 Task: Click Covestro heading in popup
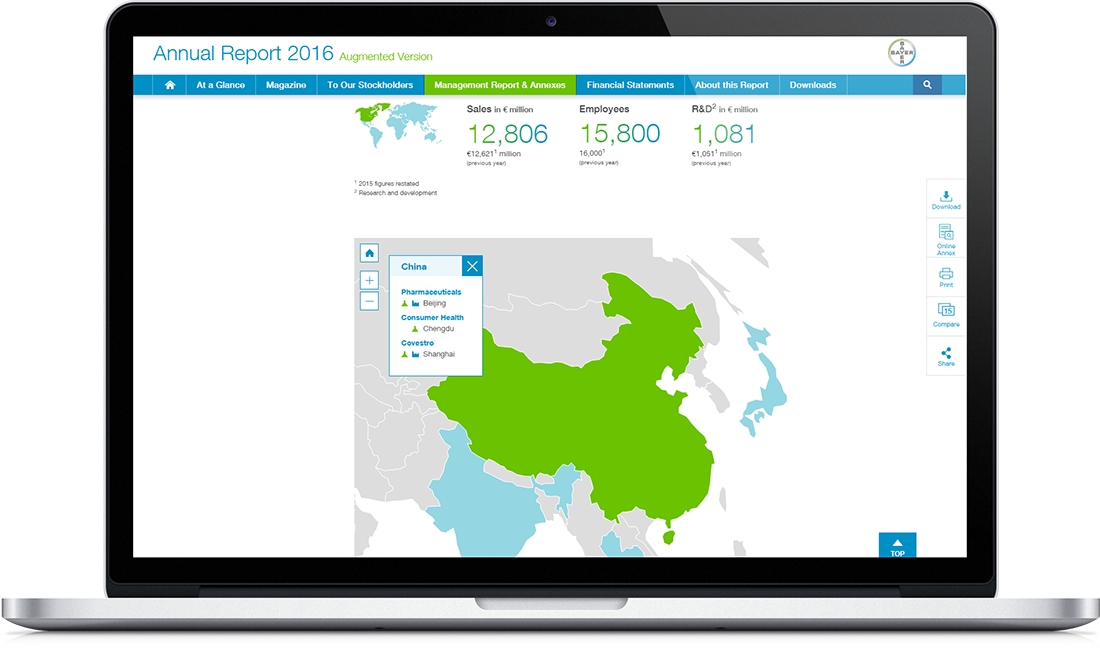pos(417,343)
